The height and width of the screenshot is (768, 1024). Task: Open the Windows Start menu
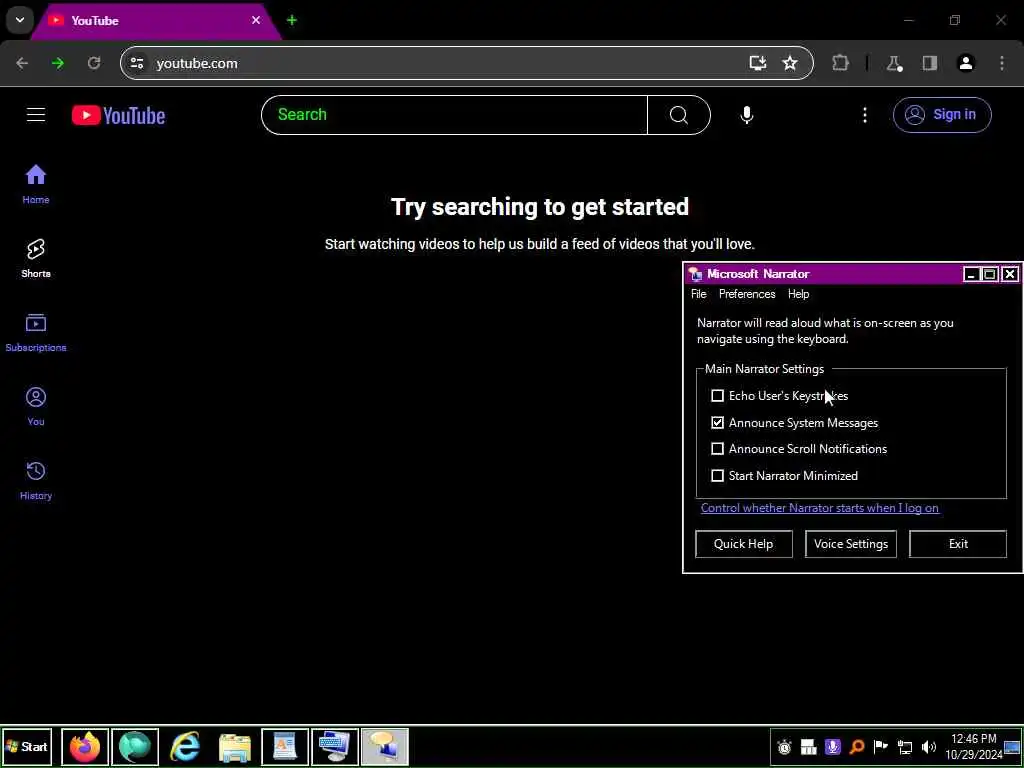click(x=27, y=746)
